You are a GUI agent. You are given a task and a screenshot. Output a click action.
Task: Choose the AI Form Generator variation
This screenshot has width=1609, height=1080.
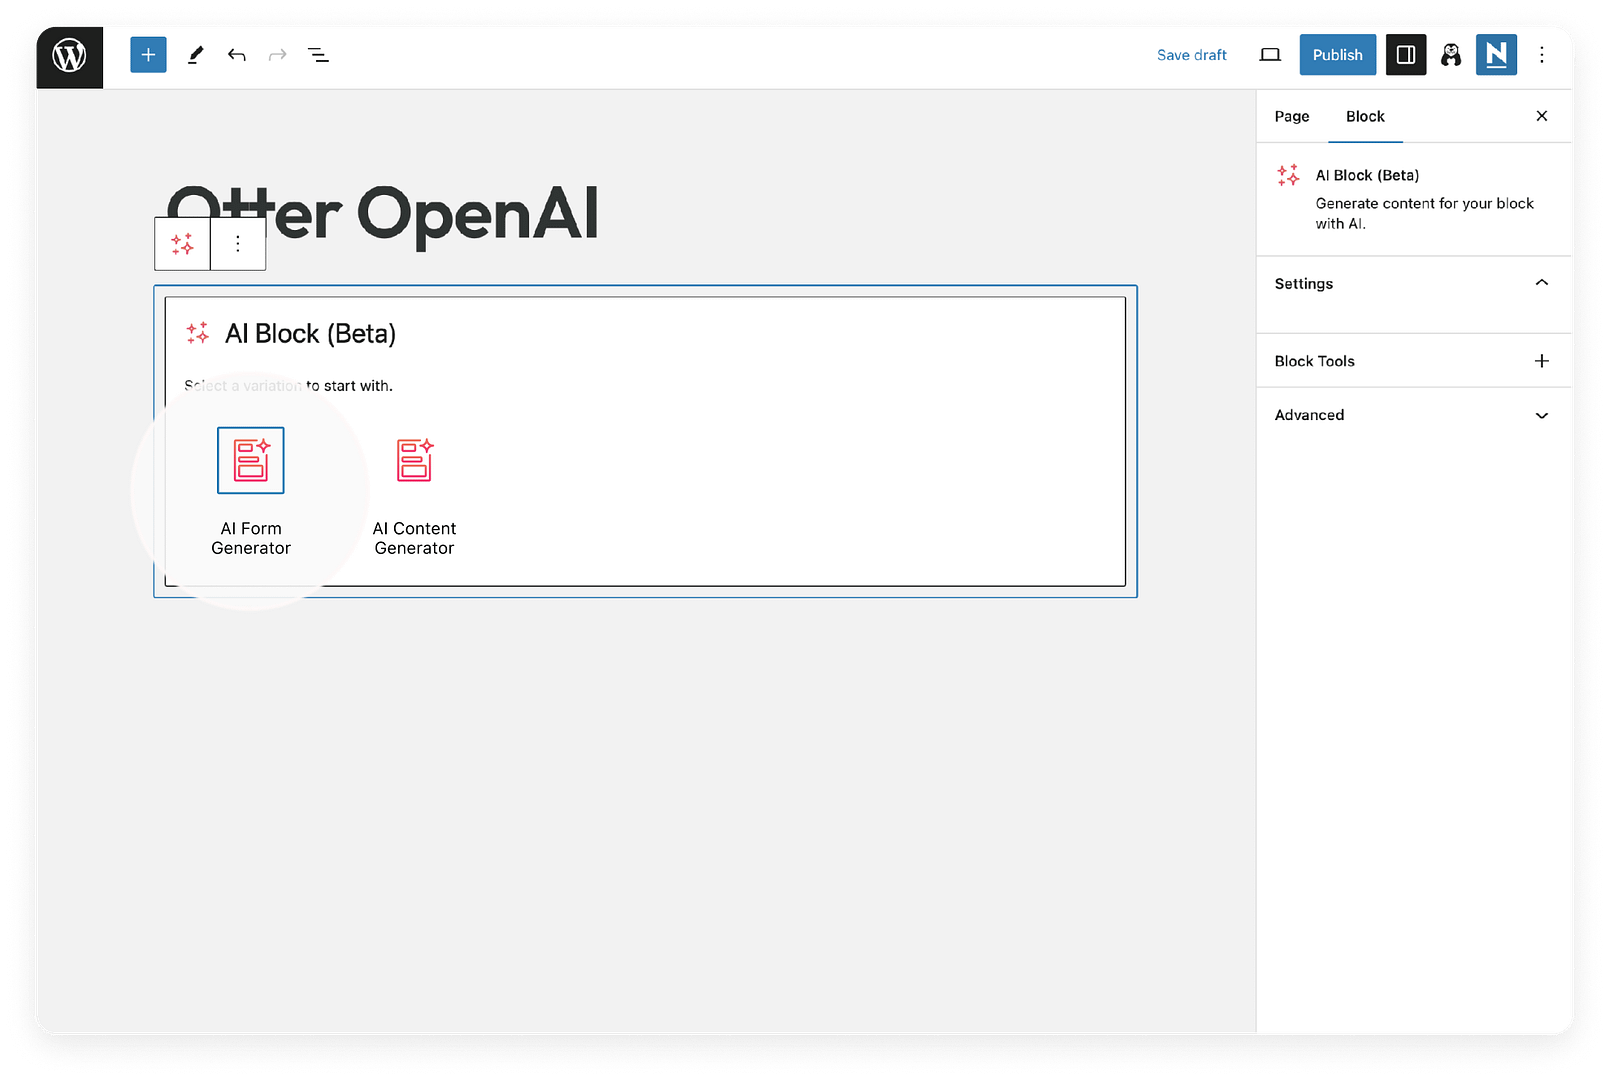[x=251, y=461]
